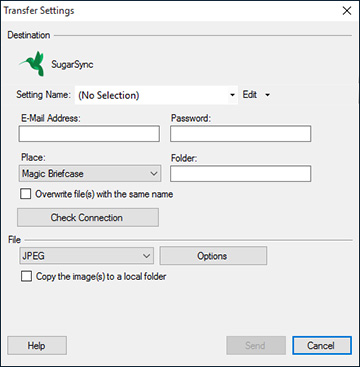This screenshot has height=367, width=360.
Task: Click the Help button
Action: point(37,345)
